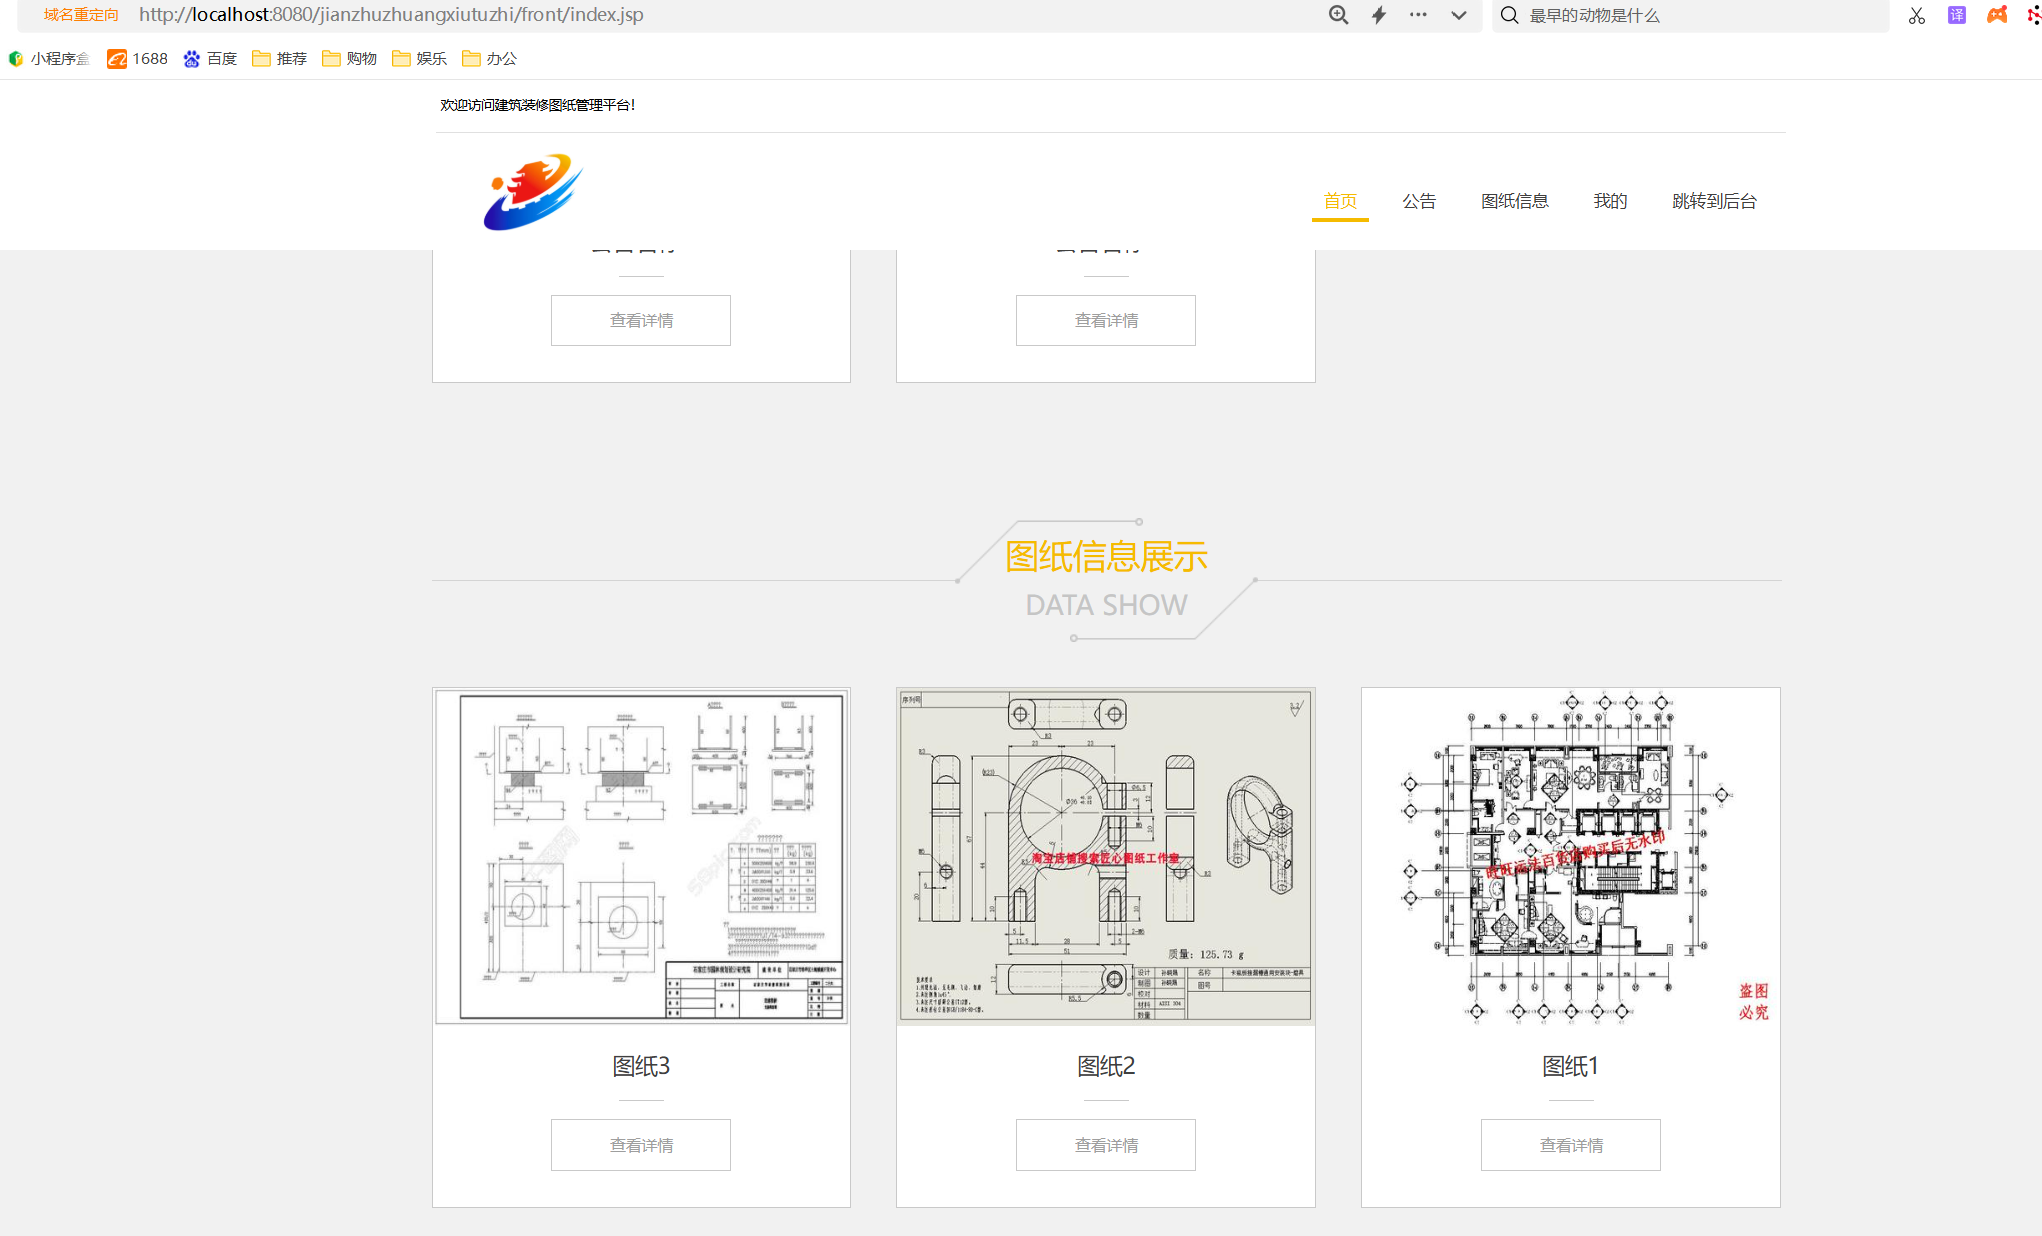Expand the address bar dropdown chevron
The width and height of the screenshot is (2042, 1236).
(x=1459, y=15)
